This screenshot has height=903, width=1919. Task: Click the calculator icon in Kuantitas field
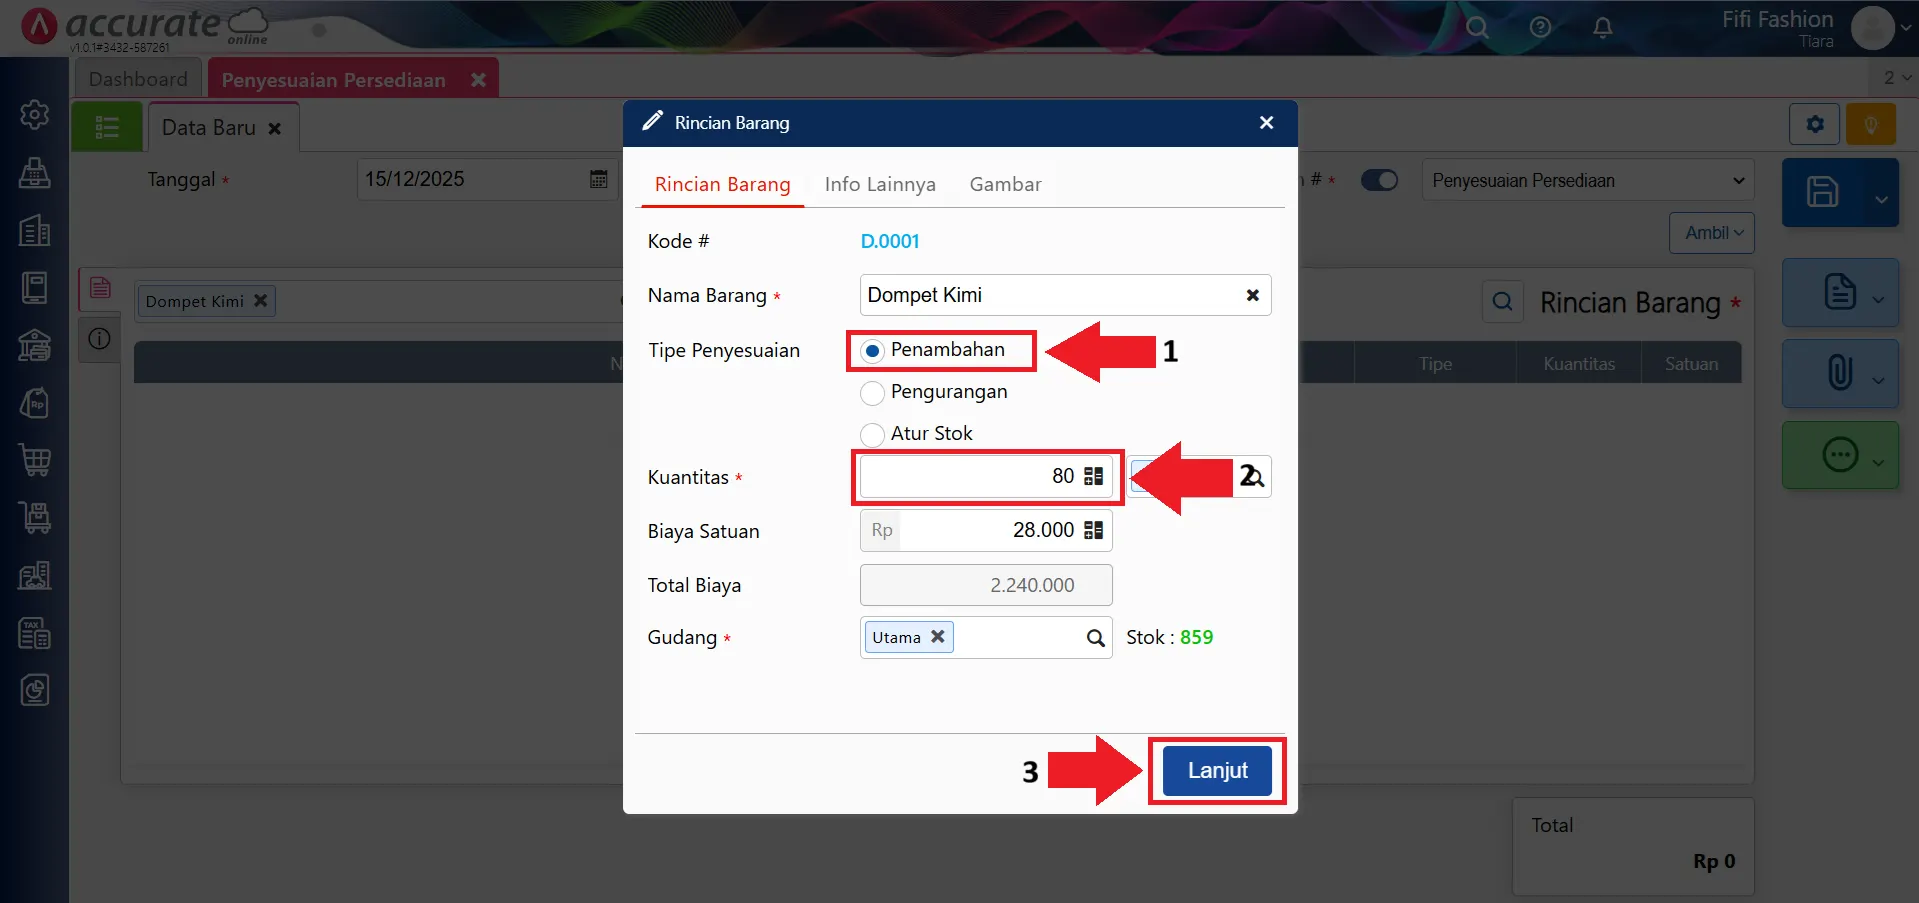pos(1094,477)
